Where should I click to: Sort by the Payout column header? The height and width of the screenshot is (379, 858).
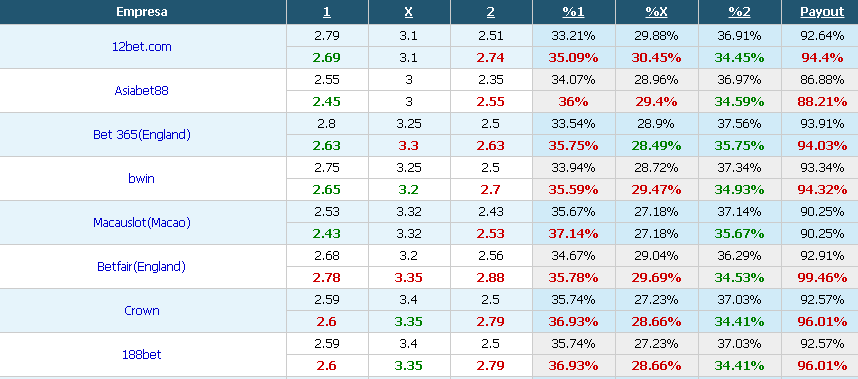pyautogui.click(x=822, y=12)
